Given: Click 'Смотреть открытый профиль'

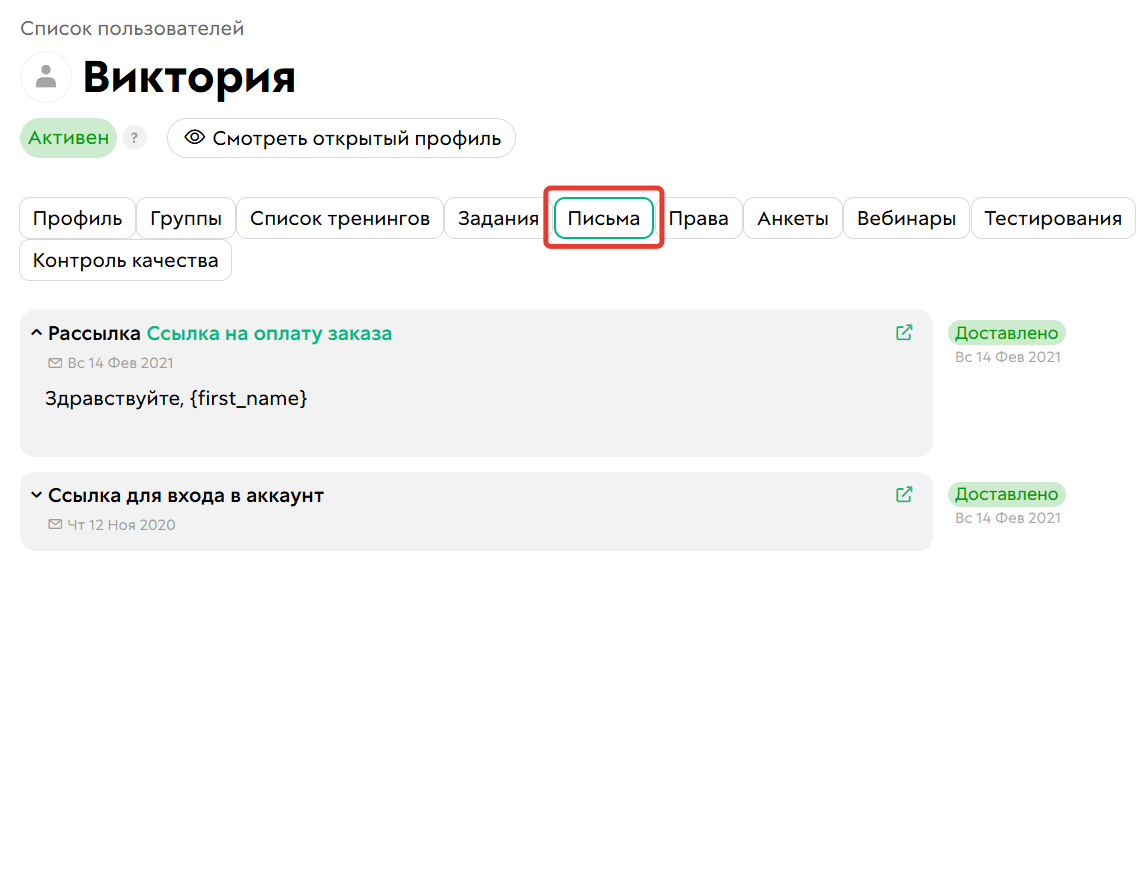Looking at the screenshot, I should click(341, 138).
